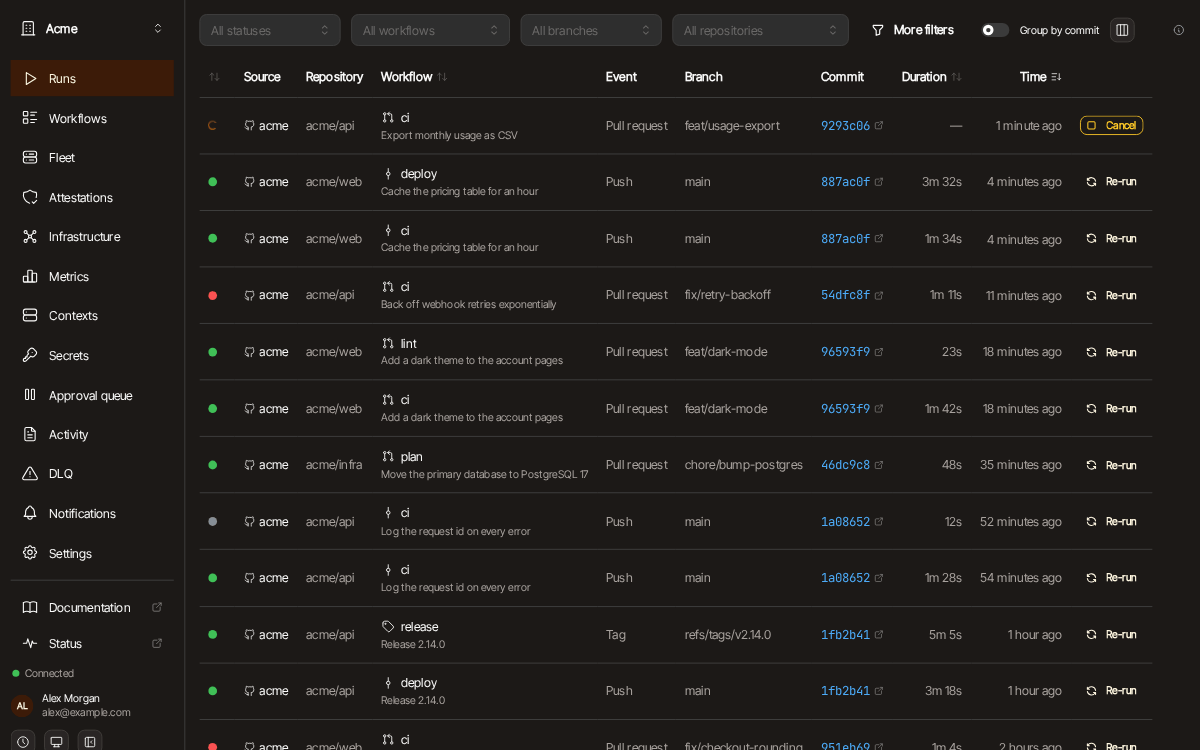Click the '5m 5s' duration cell
The height and width of the screenshot is (750, 1200).
tap(945, 634)
